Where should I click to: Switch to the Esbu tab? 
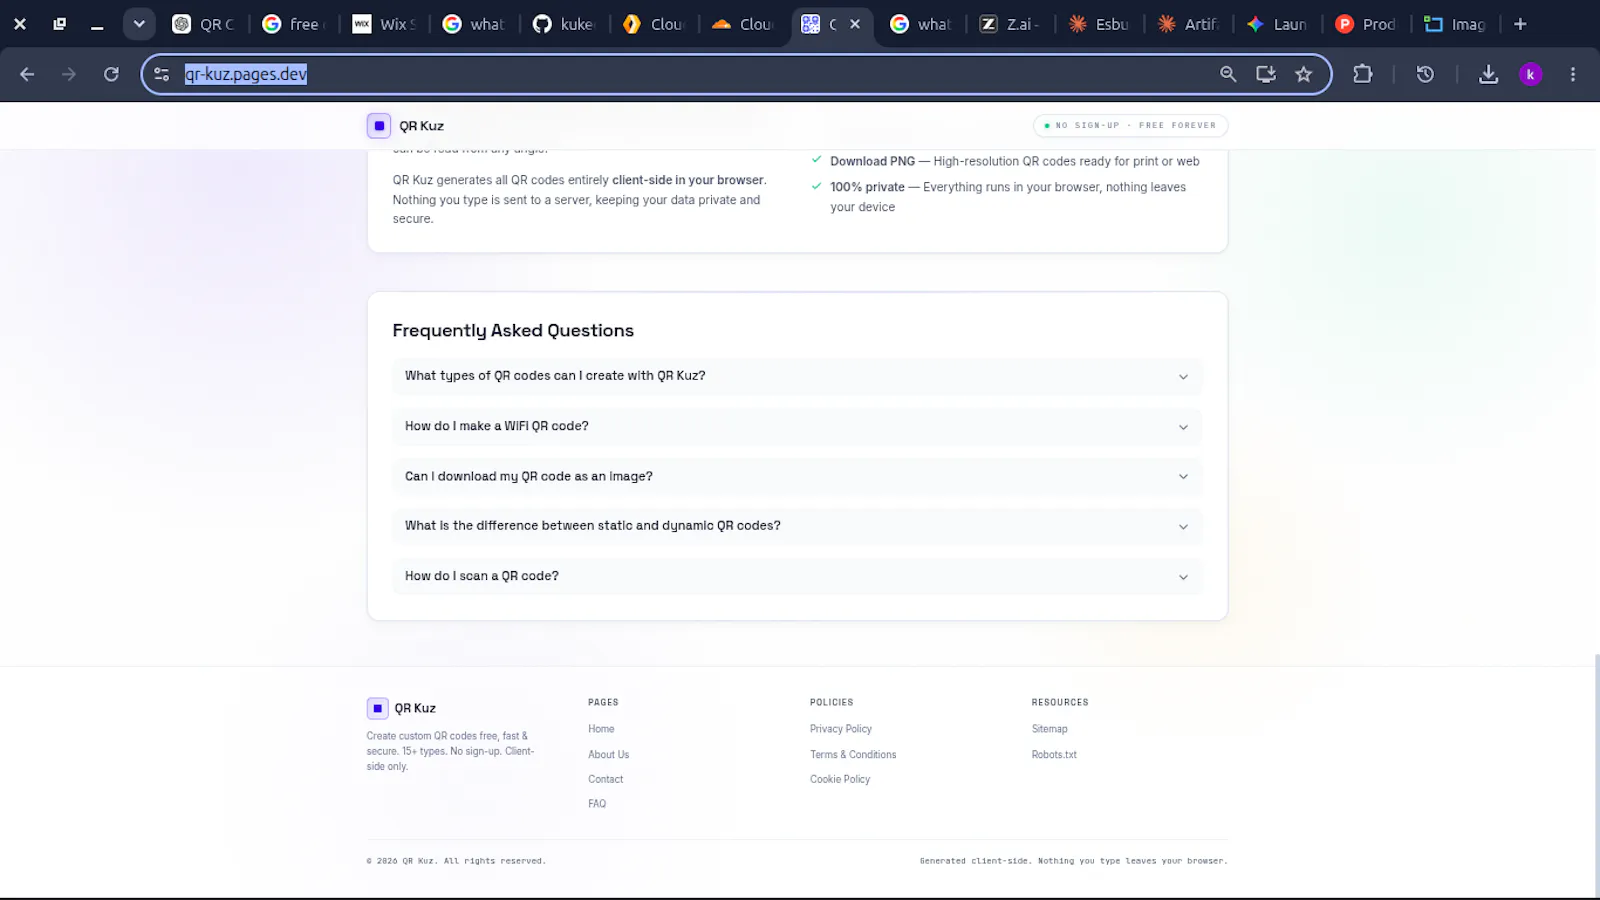[1100, 24]
